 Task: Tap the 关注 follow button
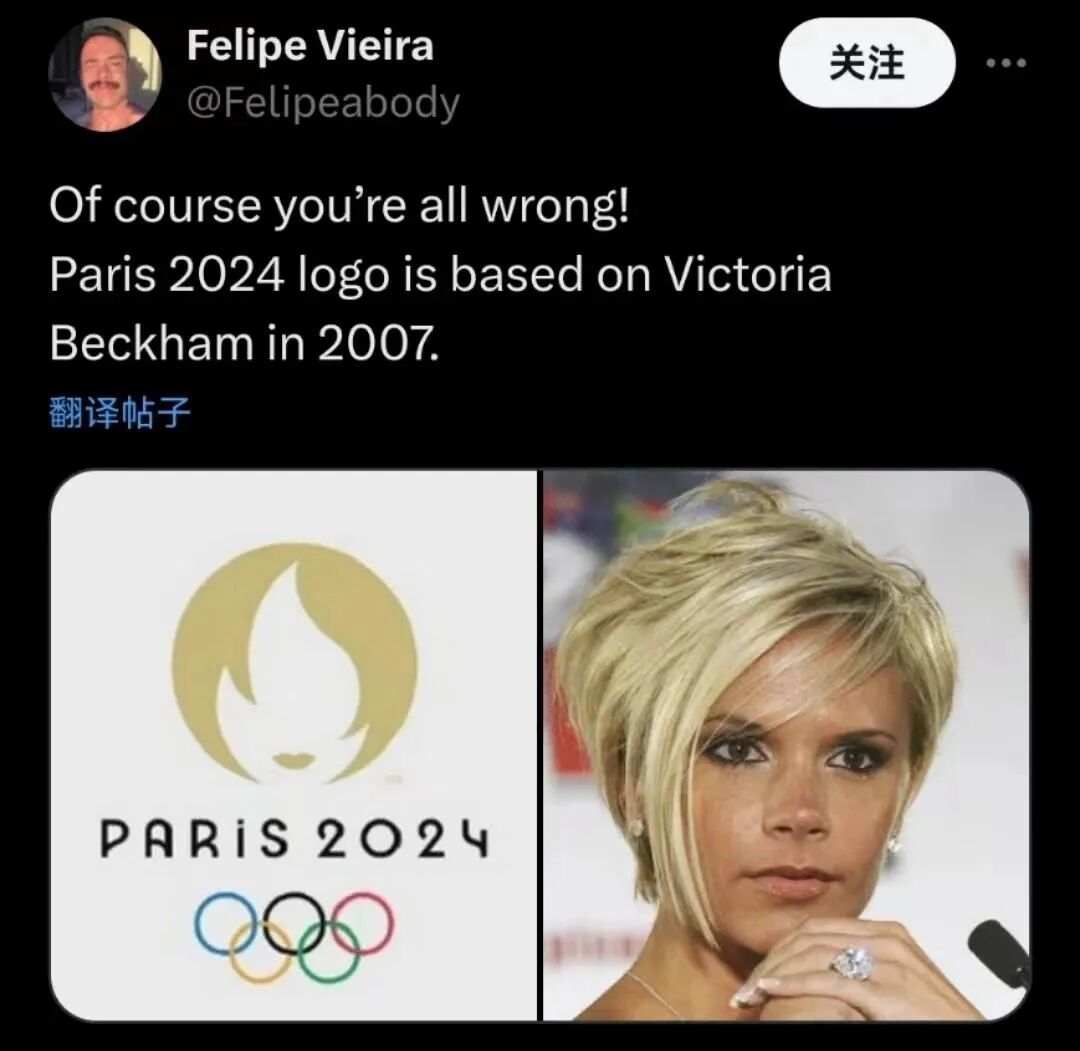coord(867,63)
